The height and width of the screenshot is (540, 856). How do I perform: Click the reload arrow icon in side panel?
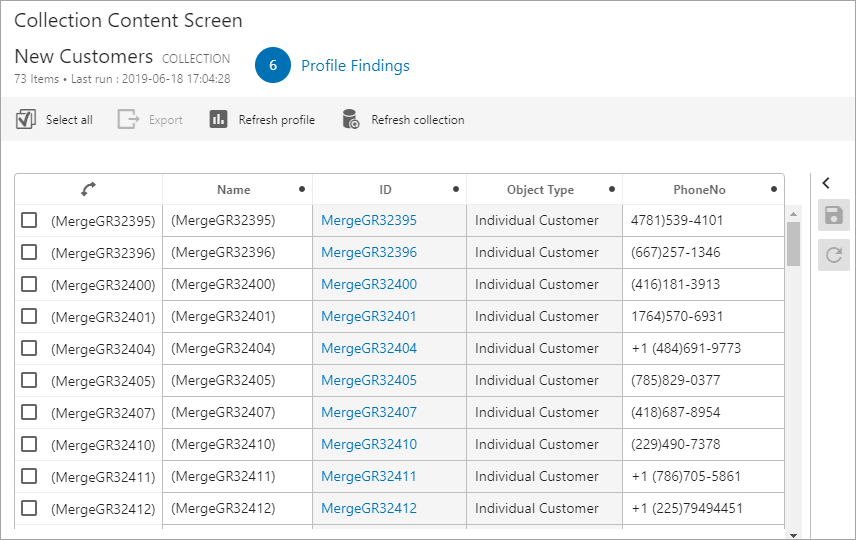tap(833, 255)
